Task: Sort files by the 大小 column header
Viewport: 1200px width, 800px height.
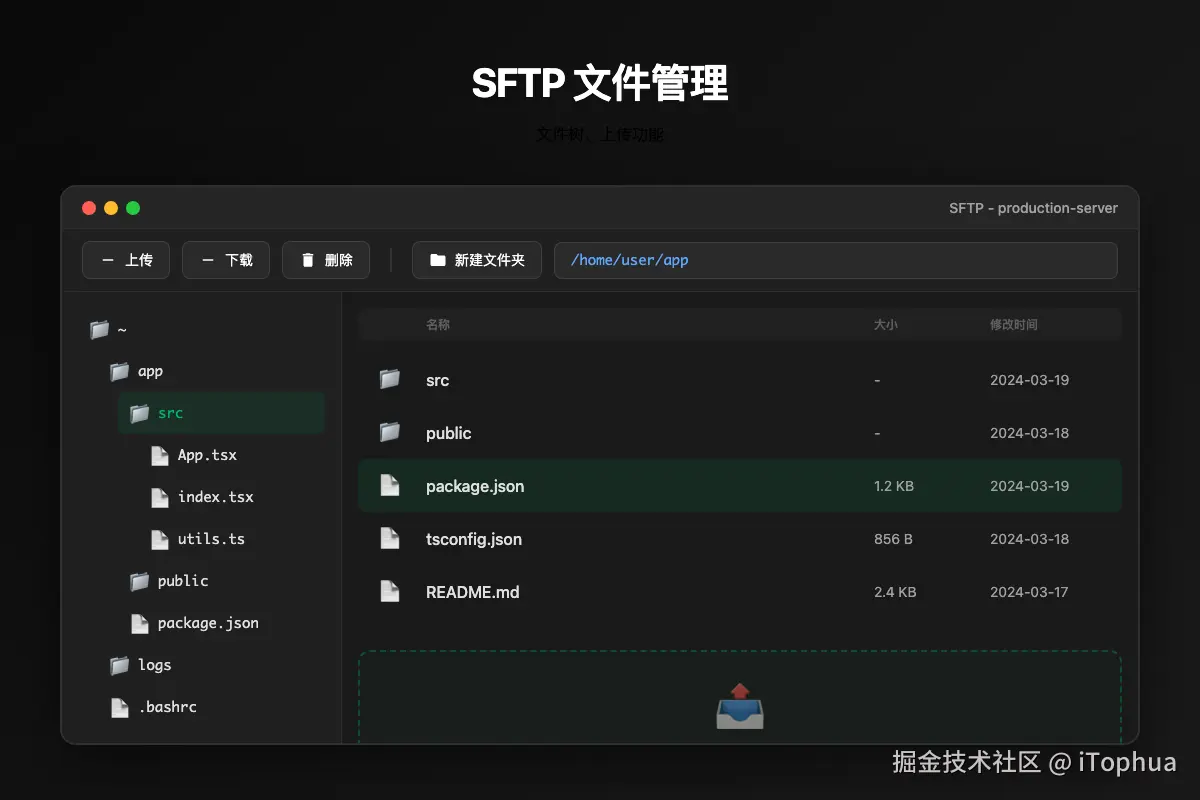Action: 885,324
